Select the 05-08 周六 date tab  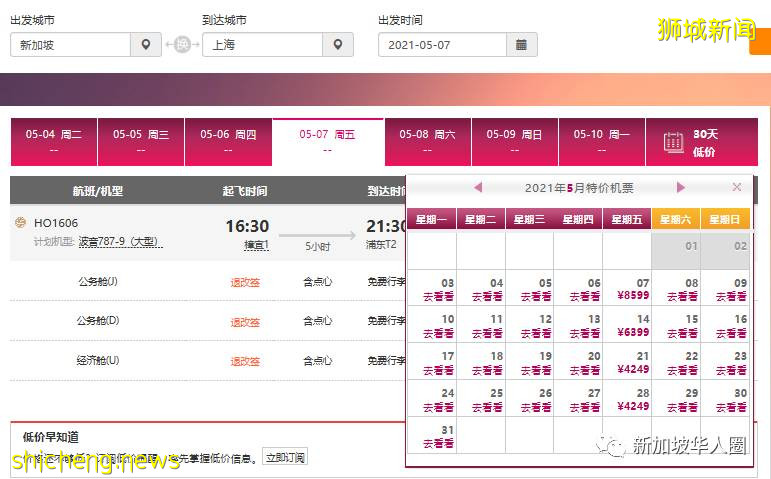coord(427,141)
